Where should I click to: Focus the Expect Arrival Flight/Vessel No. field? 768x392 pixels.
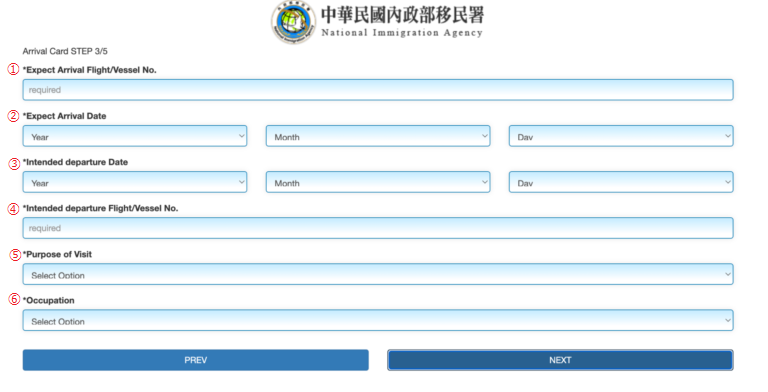(x=378, y=90)
